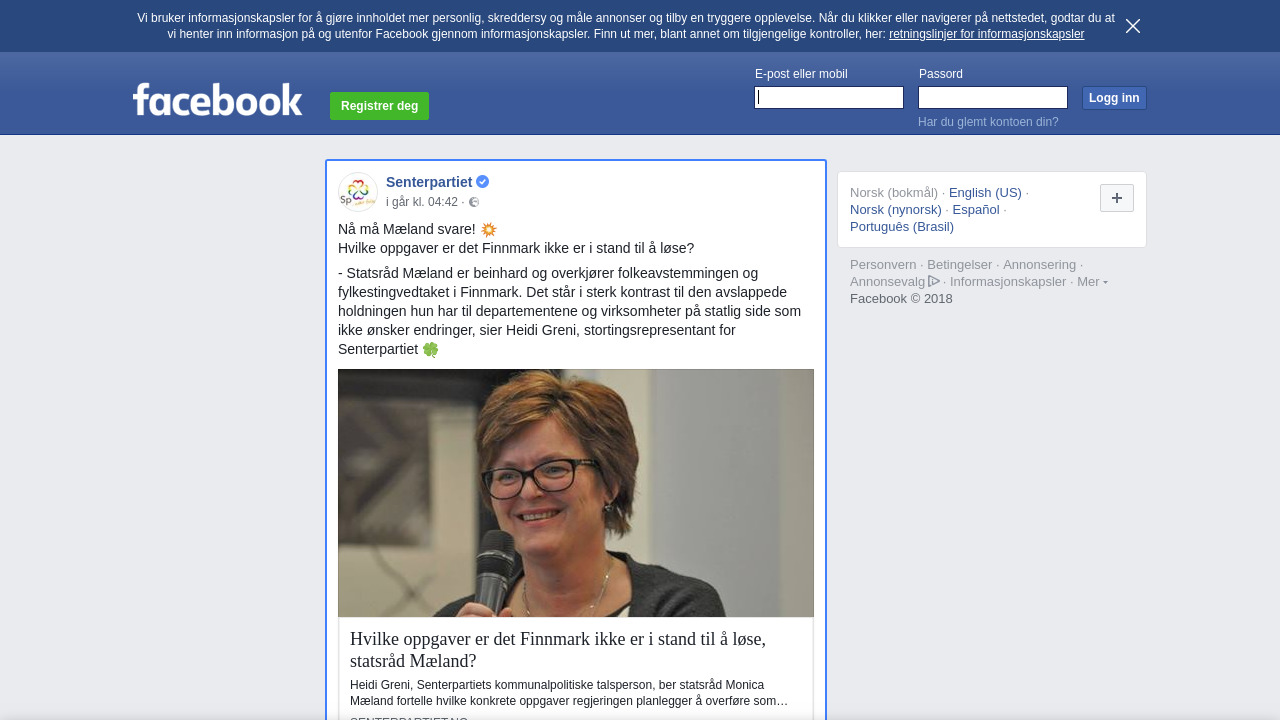This screenshot has height=720, width=1280.
Task: Open the article photo of Heidi Greni
Action: pos(576,493)
